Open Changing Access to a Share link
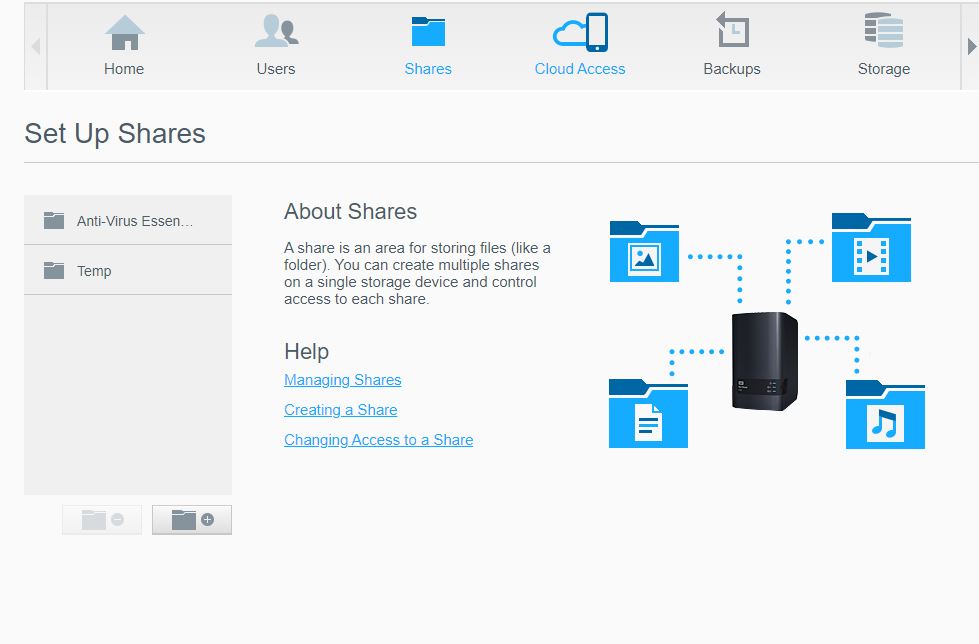Image resolution: width=979 pixels, height=644 pixels. 378,440
